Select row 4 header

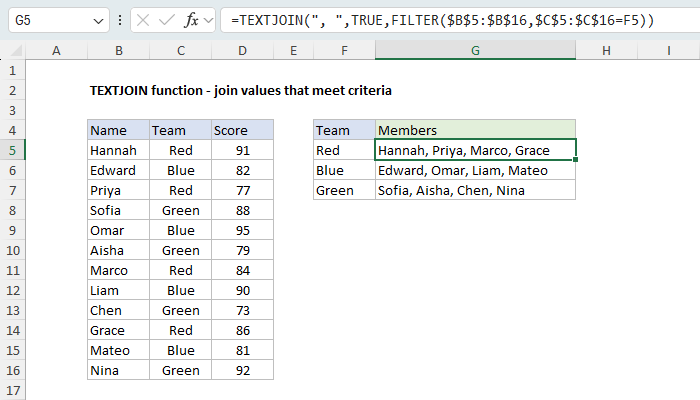pyautogui.click(x=12, y=130)
